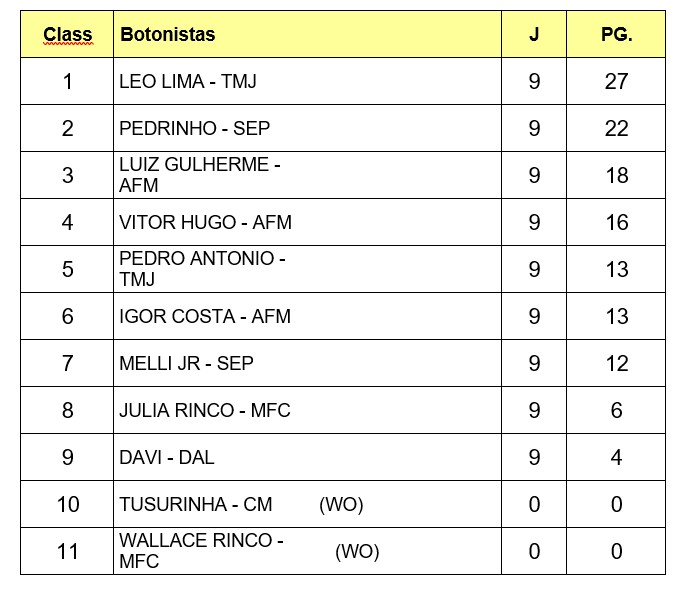
Task: Click the MELLI JR - SEP name
Action: coord(186,363)
